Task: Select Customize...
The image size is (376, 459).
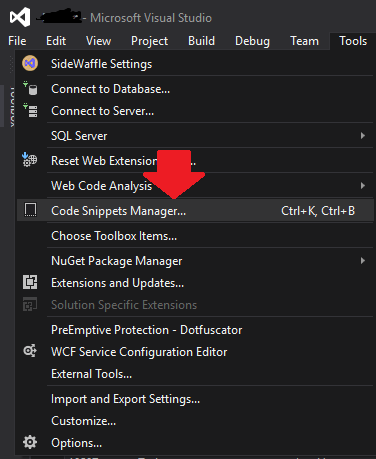Action: pyautogui.click(x=195, y=421)
